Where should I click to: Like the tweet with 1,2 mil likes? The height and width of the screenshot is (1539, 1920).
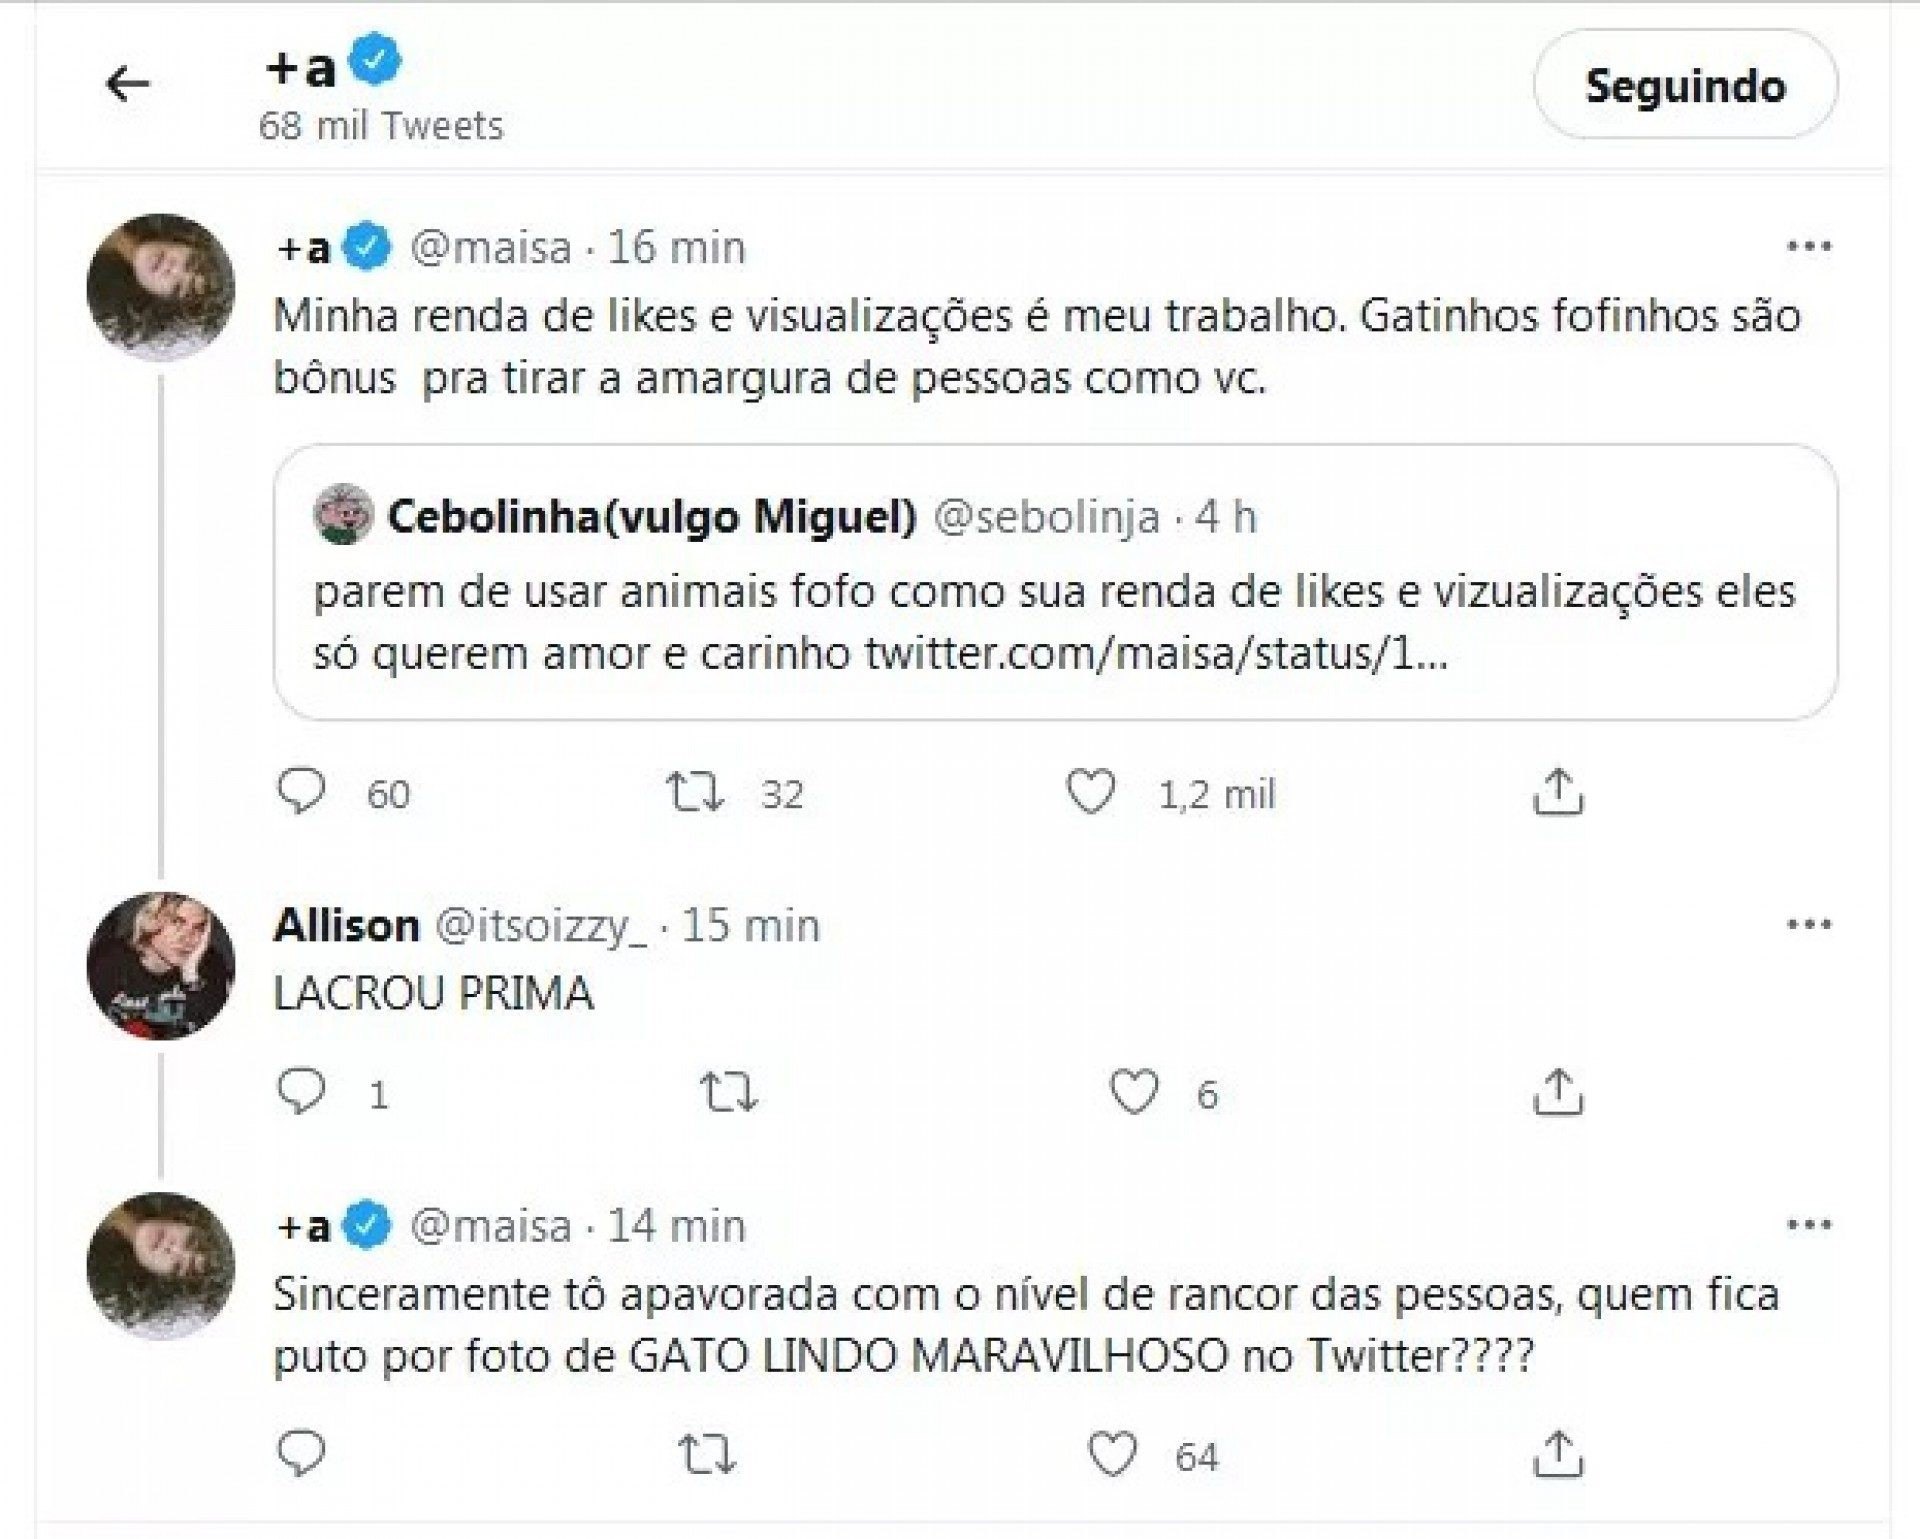(1090, 792)
